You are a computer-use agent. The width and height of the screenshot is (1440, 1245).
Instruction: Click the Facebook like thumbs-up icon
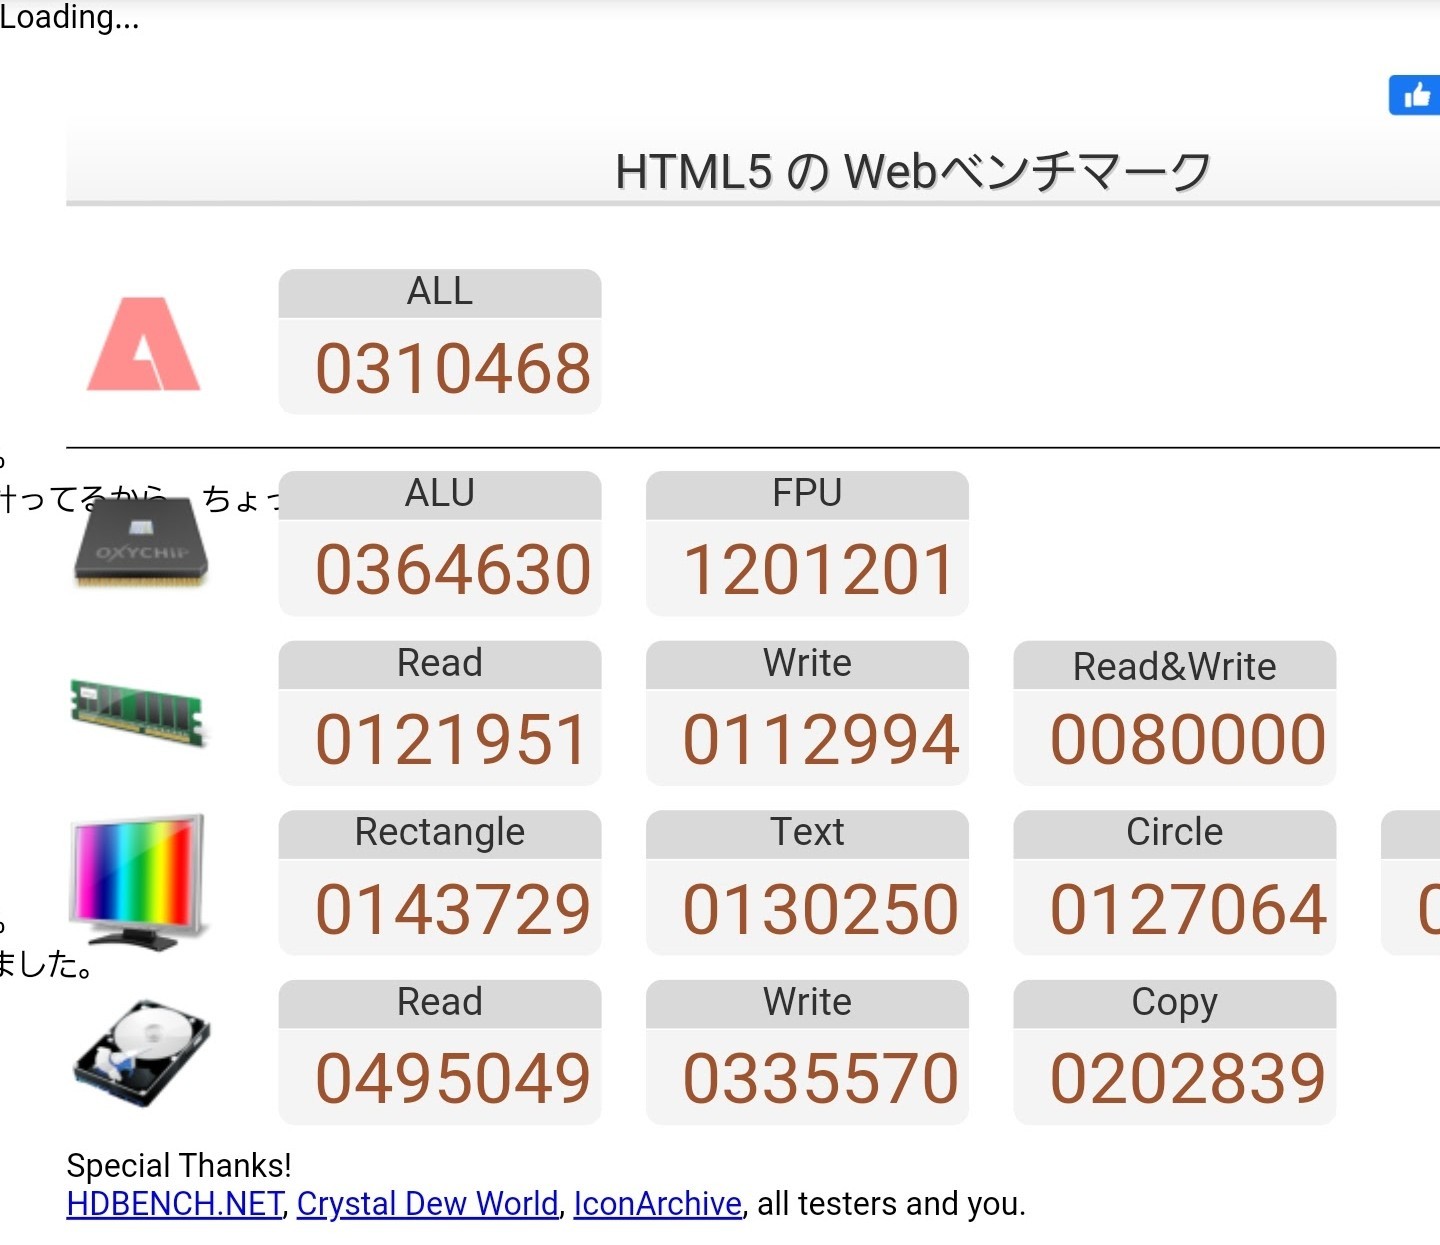1415,95
